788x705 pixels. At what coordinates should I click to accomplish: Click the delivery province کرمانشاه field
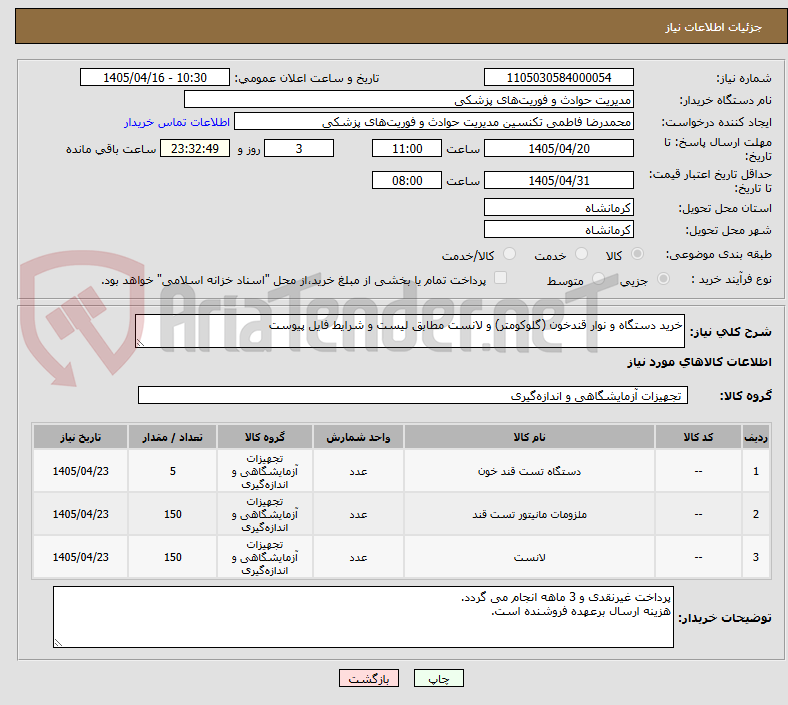[559, 207]
